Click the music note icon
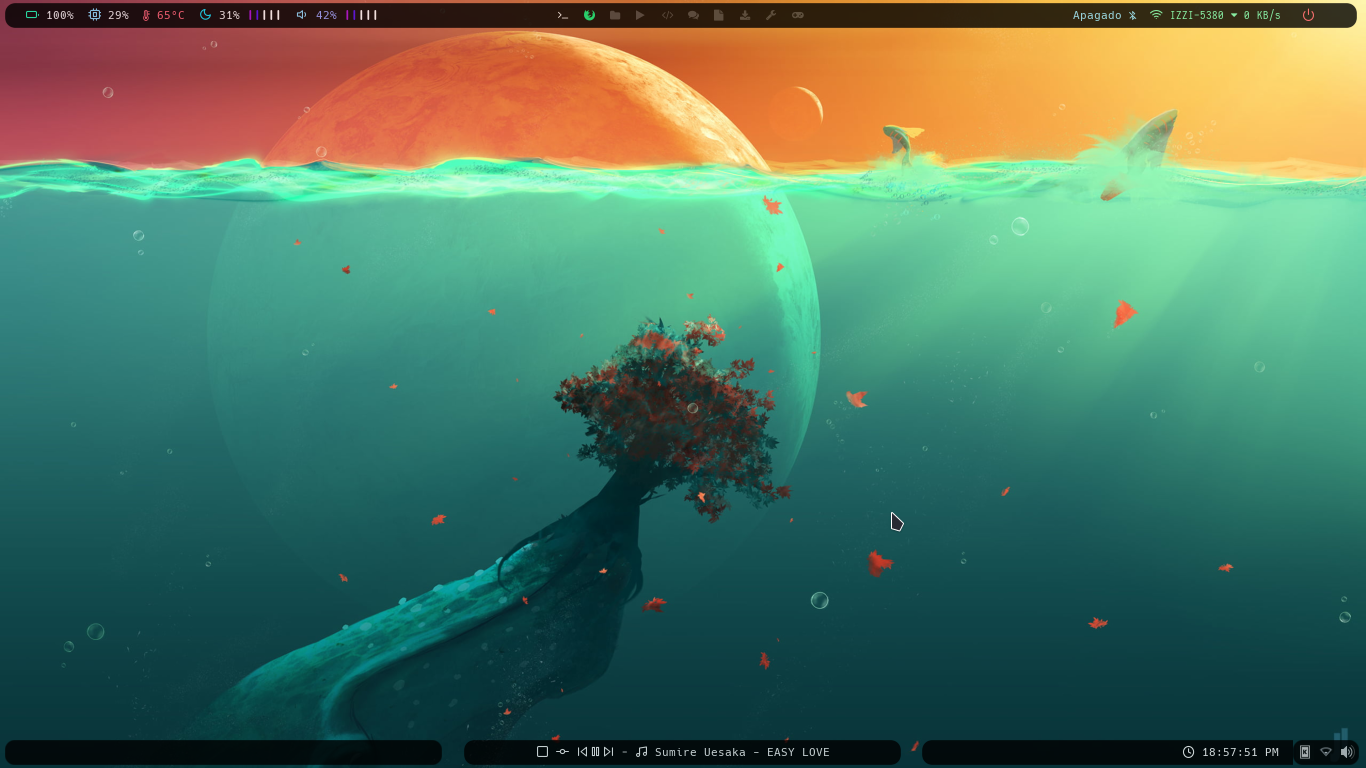1366x768 pixels. click(x=642, y=752)
